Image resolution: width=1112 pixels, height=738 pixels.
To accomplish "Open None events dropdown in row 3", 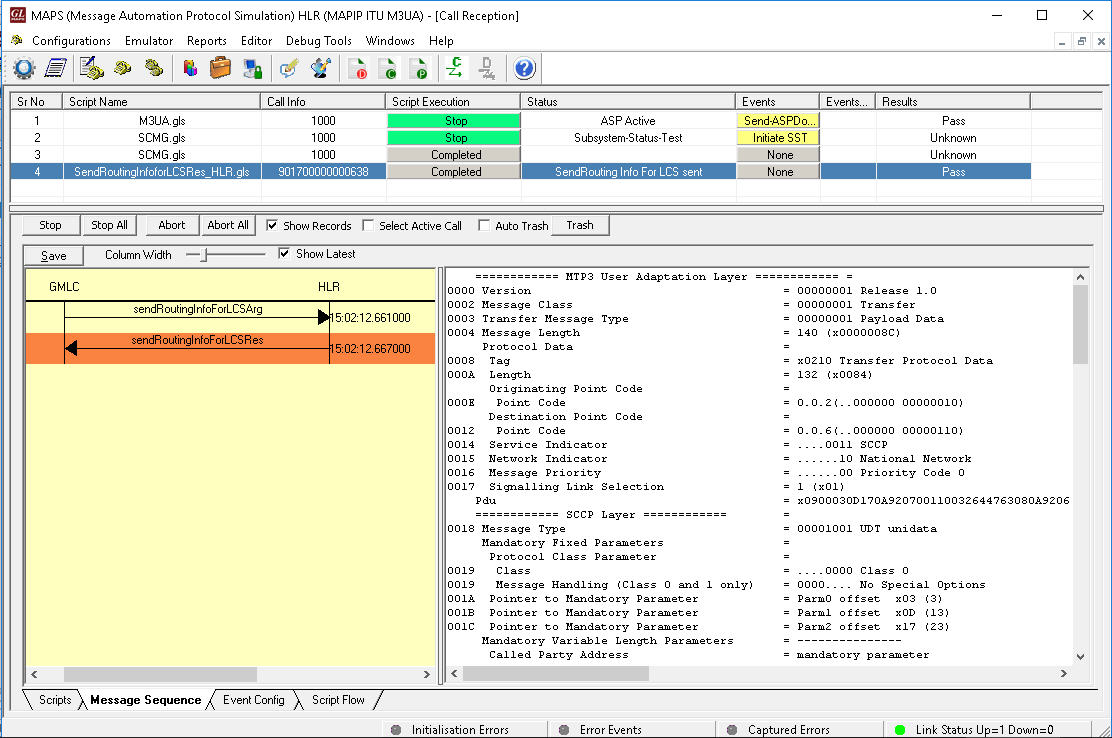I will (778, 155).
